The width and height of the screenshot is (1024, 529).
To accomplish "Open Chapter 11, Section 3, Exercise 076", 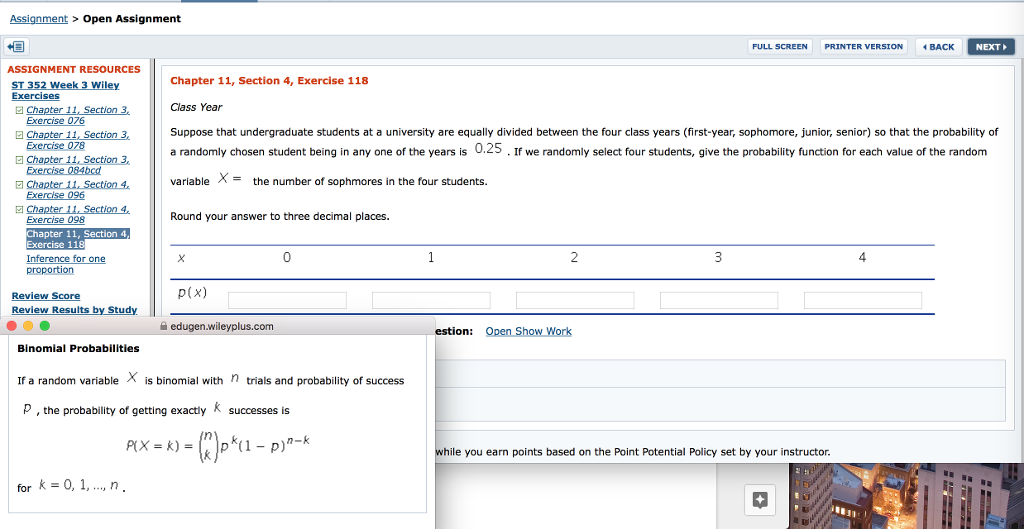I will (78, 115).
